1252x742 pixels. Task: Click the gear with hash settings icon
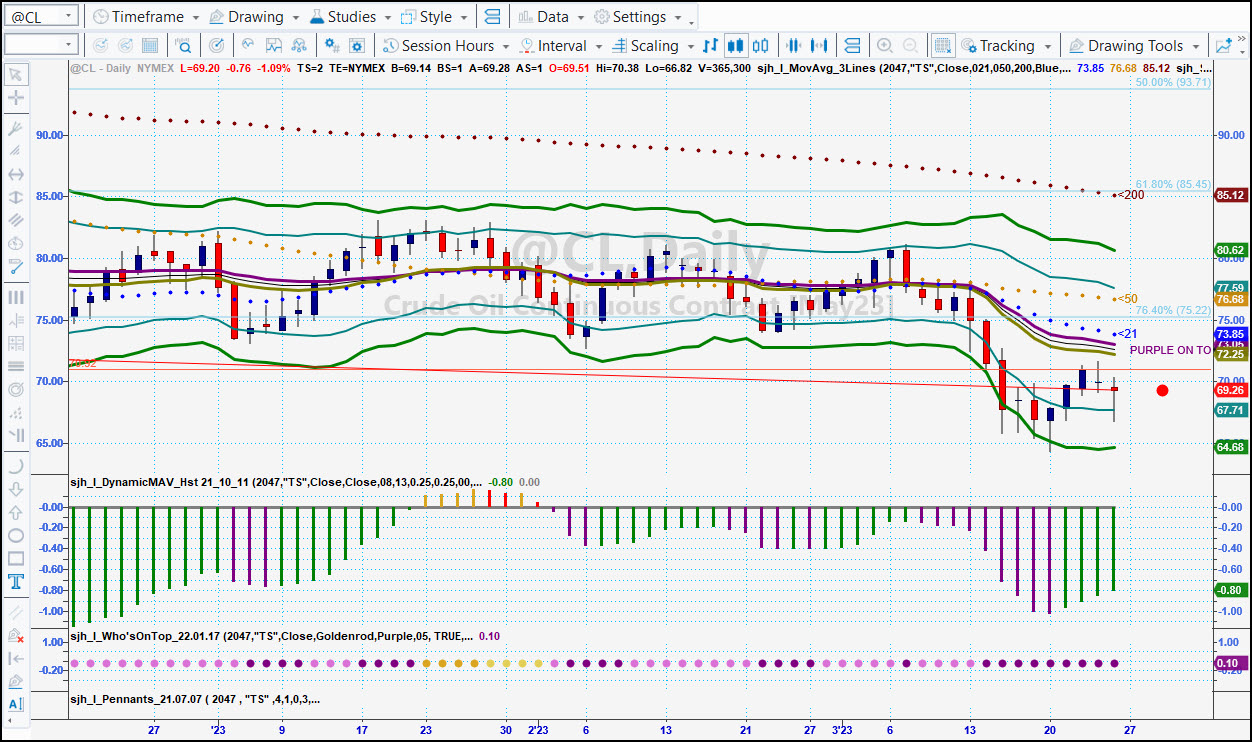[x=333, y=46]
